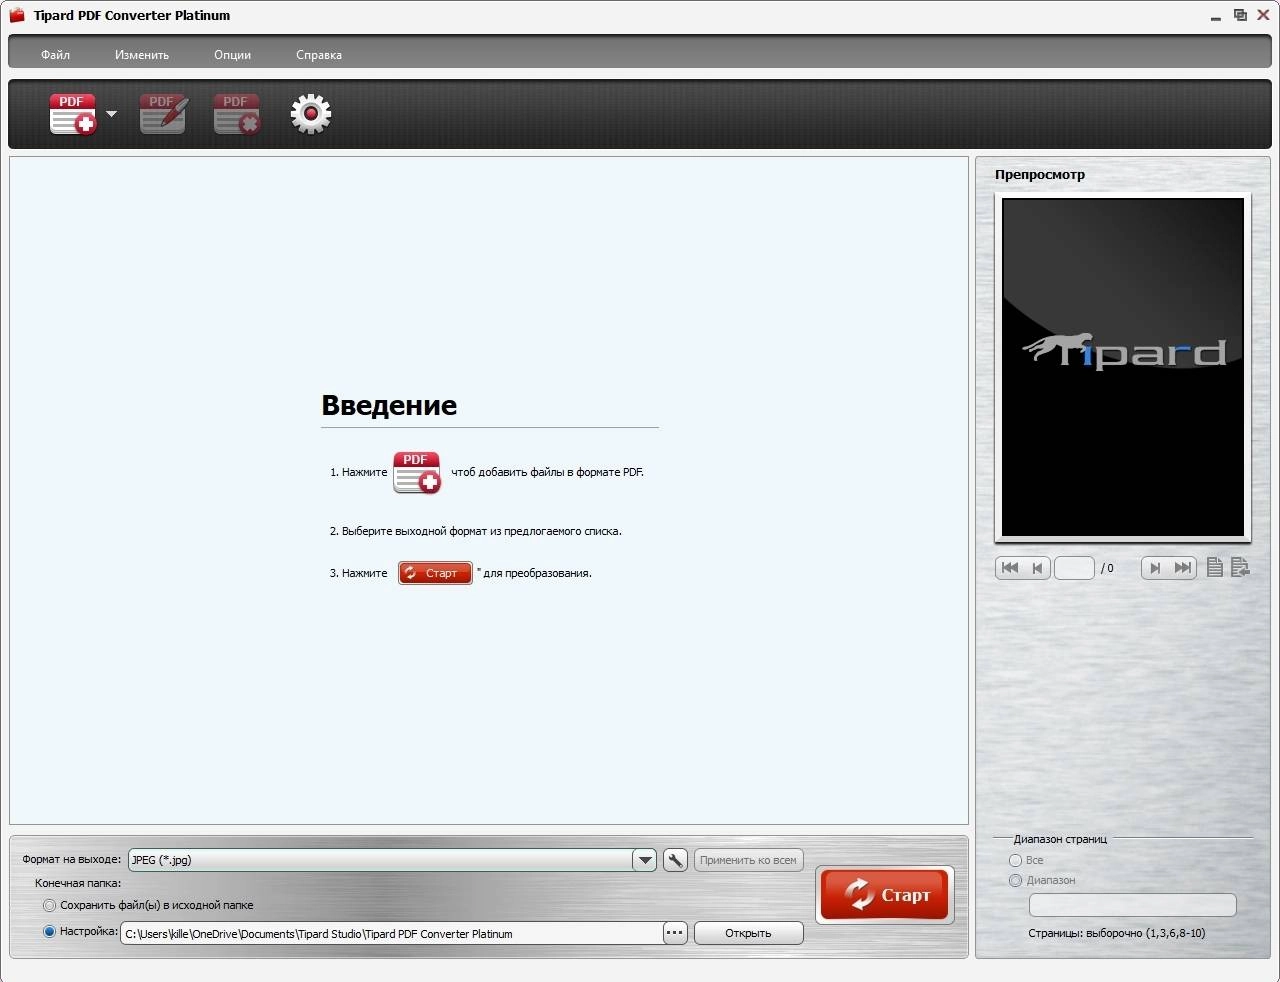This screenshot has height=982, width=1280.
Task: Click the Диапазон страниц label
Action: [x=1060, y=840]
